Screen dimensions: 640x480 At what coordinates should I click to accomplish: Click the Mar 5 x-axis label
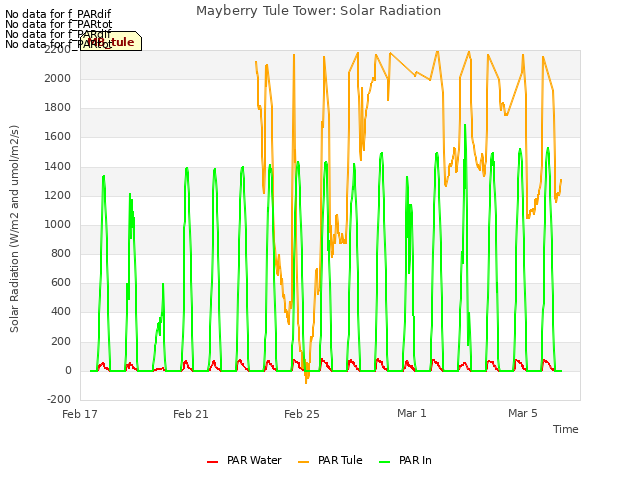coord(523,413)
